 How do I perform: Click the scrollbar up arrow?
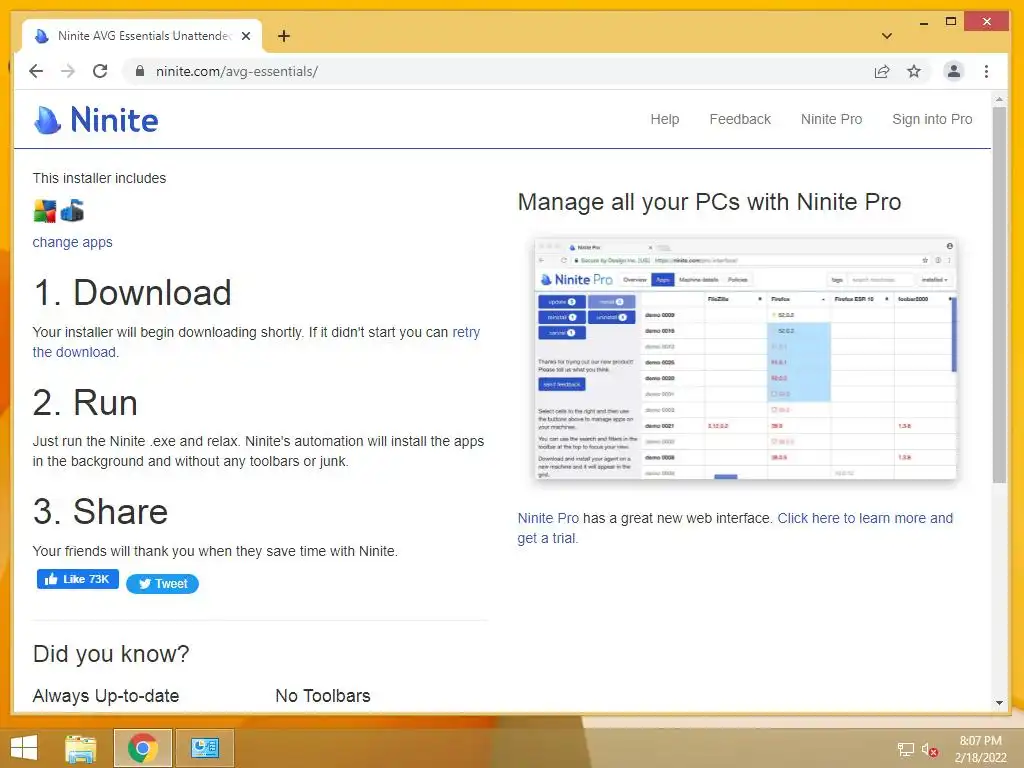pos(999,99)
